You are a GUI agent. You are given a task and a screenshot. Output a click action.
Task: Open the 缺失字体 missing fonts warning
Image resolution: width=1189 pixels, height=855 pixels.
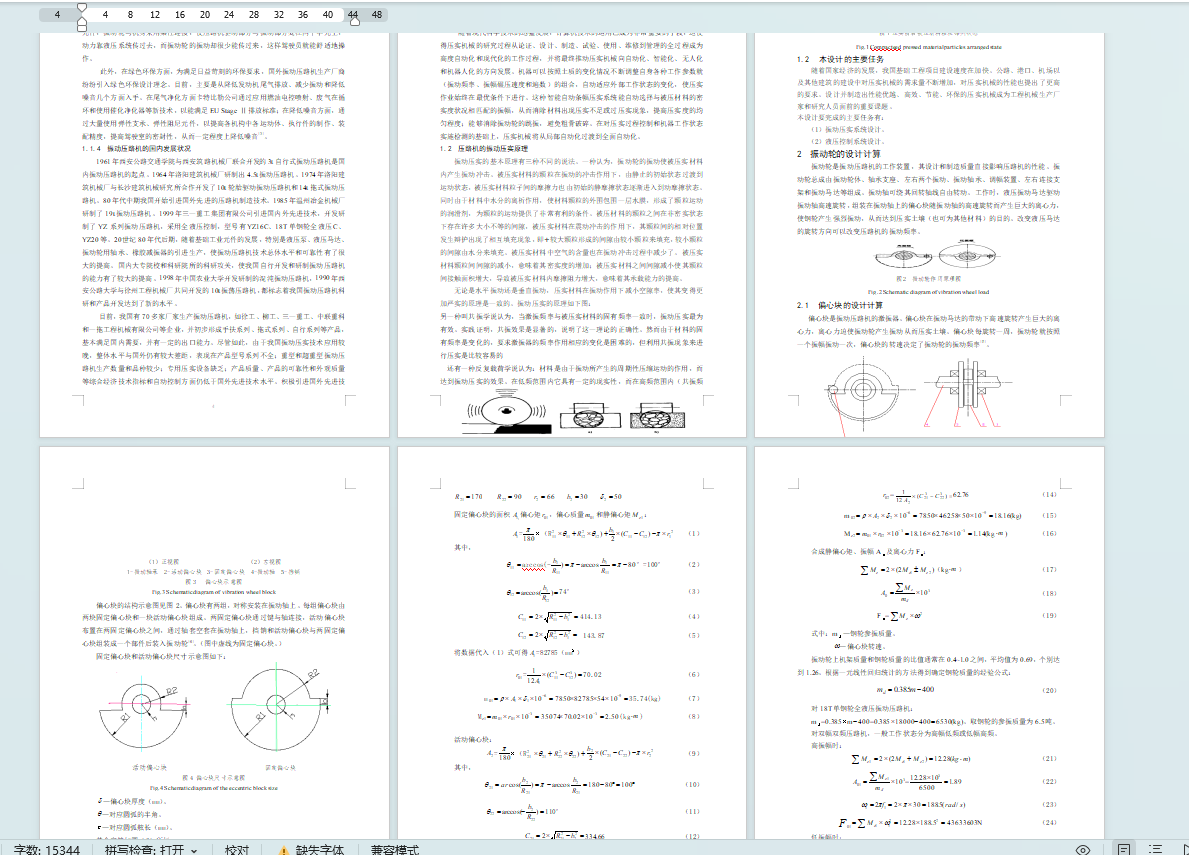coord(311,850)
